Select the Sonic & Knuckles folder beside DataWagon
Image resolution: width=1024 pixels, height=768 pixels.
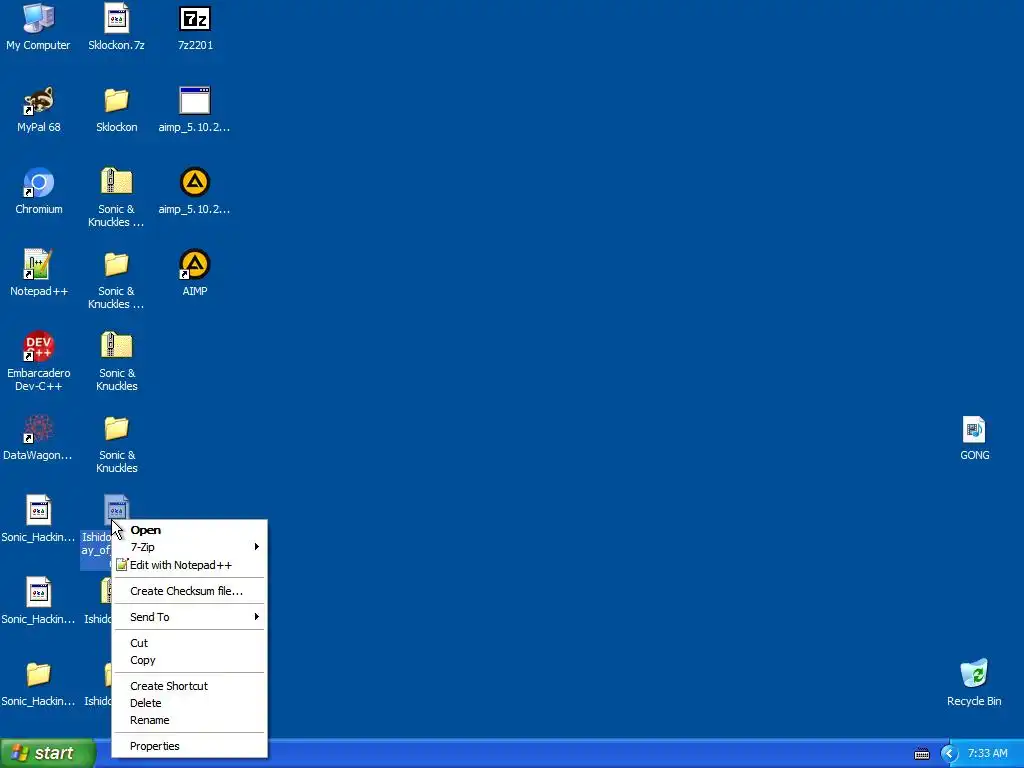coord(116,443)
